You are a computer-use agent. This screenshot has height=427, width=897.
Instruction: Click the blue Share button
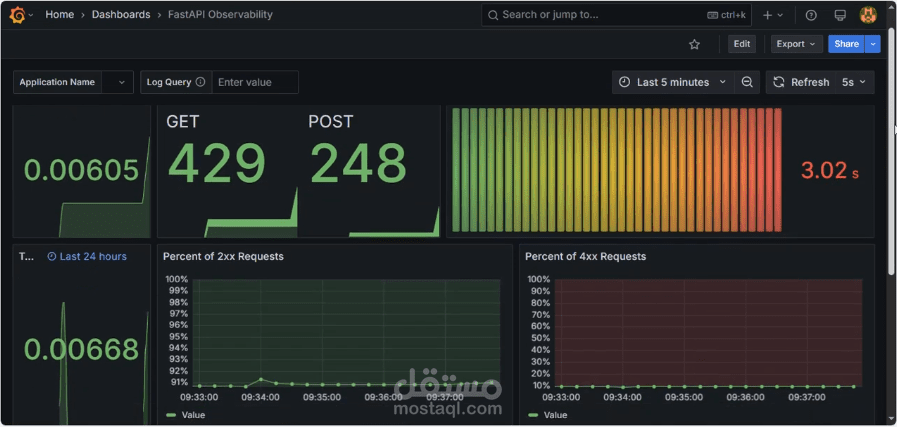pyautogui.click(x=846, y=44)
